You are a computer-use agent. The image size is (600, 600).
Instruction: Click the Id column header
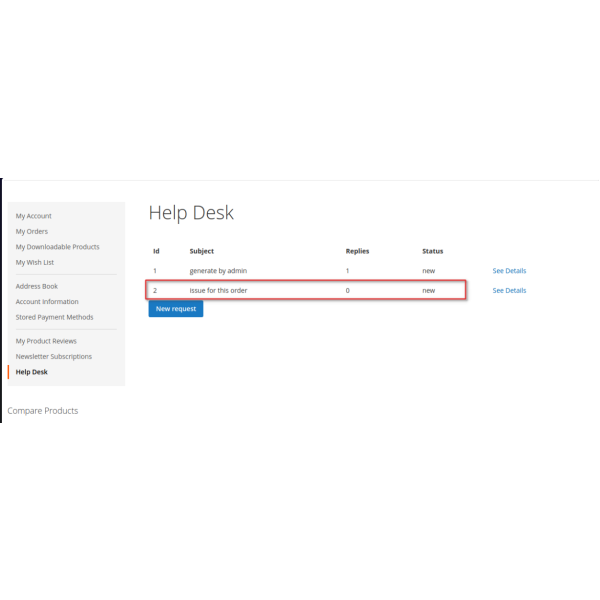[156, 251]
